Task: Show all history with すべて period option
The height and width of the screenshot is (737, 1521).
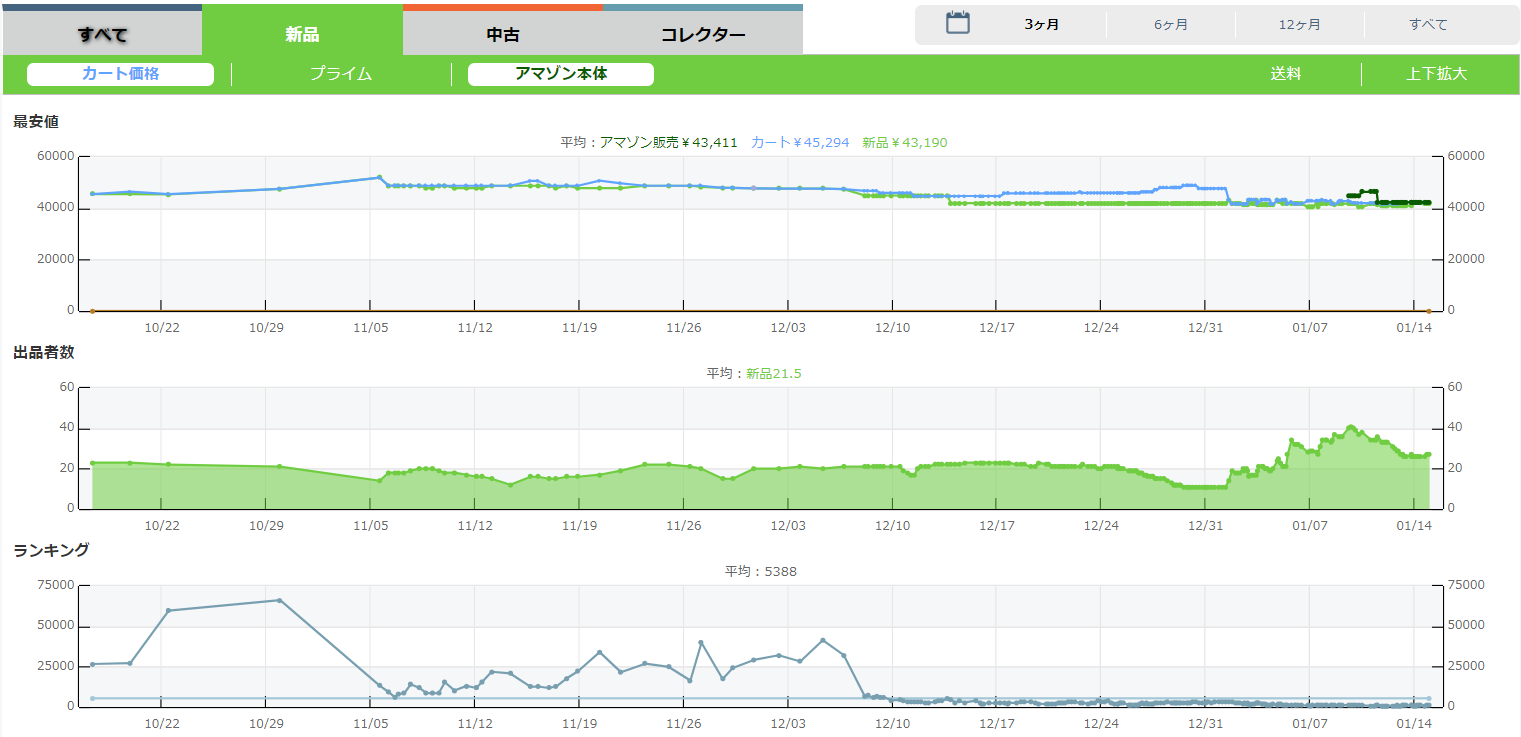Action: 1428,25
